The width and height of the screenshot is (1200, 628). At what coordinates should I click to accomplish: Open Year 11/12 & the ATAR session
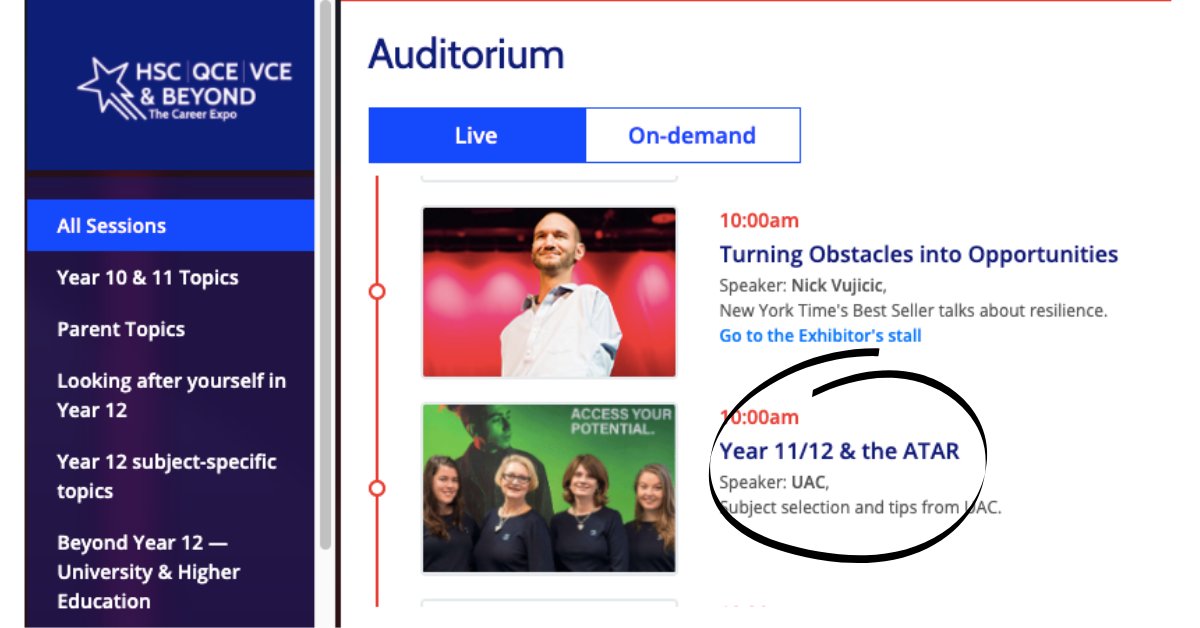point(839,451)
